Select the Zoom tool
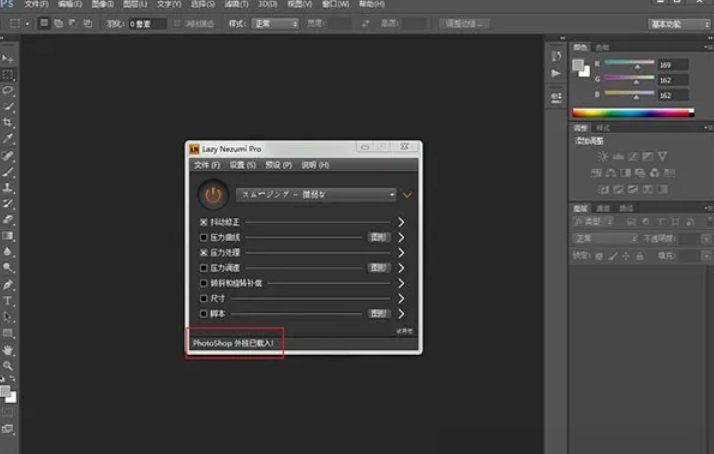The image size is (714, 454). pyautogui.click(x=8, y=366)
